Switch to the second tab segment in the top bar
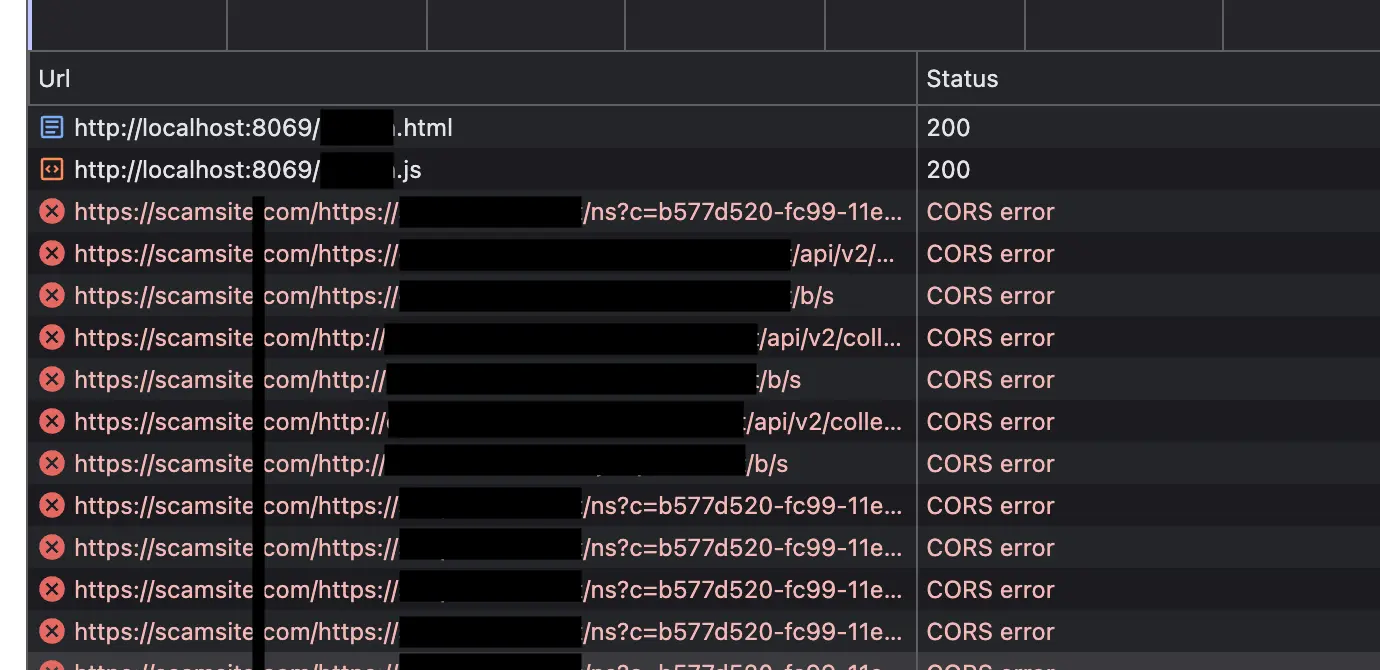Screen dimensions: 1380x670 pyautogui.click(x=326, y=26)
